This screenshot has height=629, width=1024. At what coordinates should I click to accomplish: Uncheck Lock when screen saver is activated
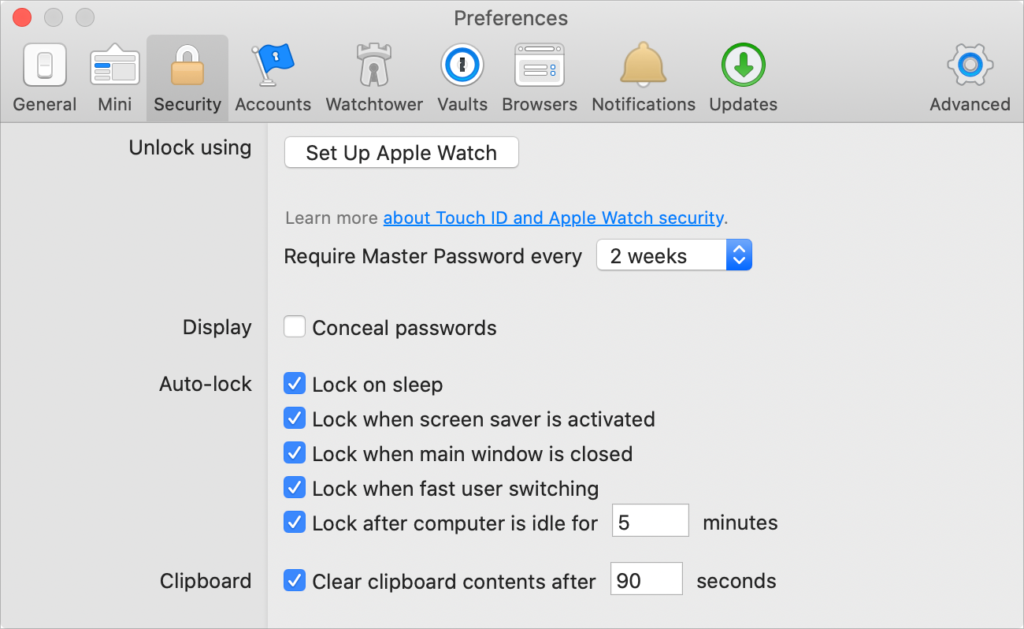pos(294,419)
